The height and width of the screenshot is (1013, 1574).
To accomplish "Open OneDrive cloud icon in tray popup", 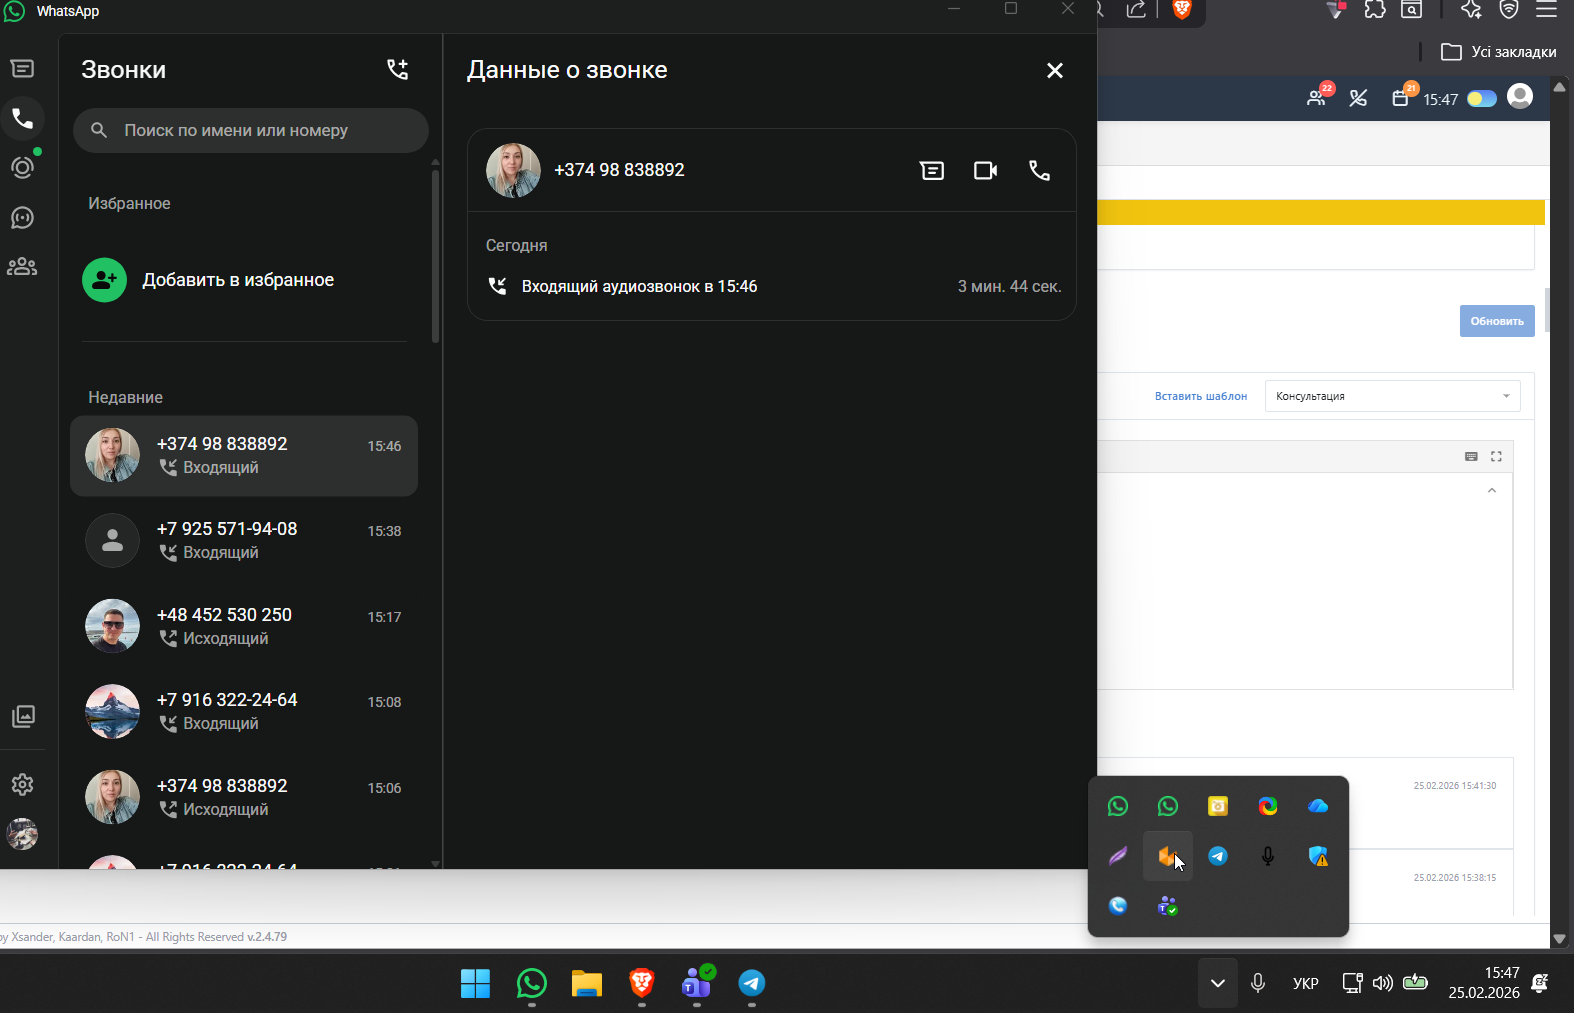I will point(1318,806).
